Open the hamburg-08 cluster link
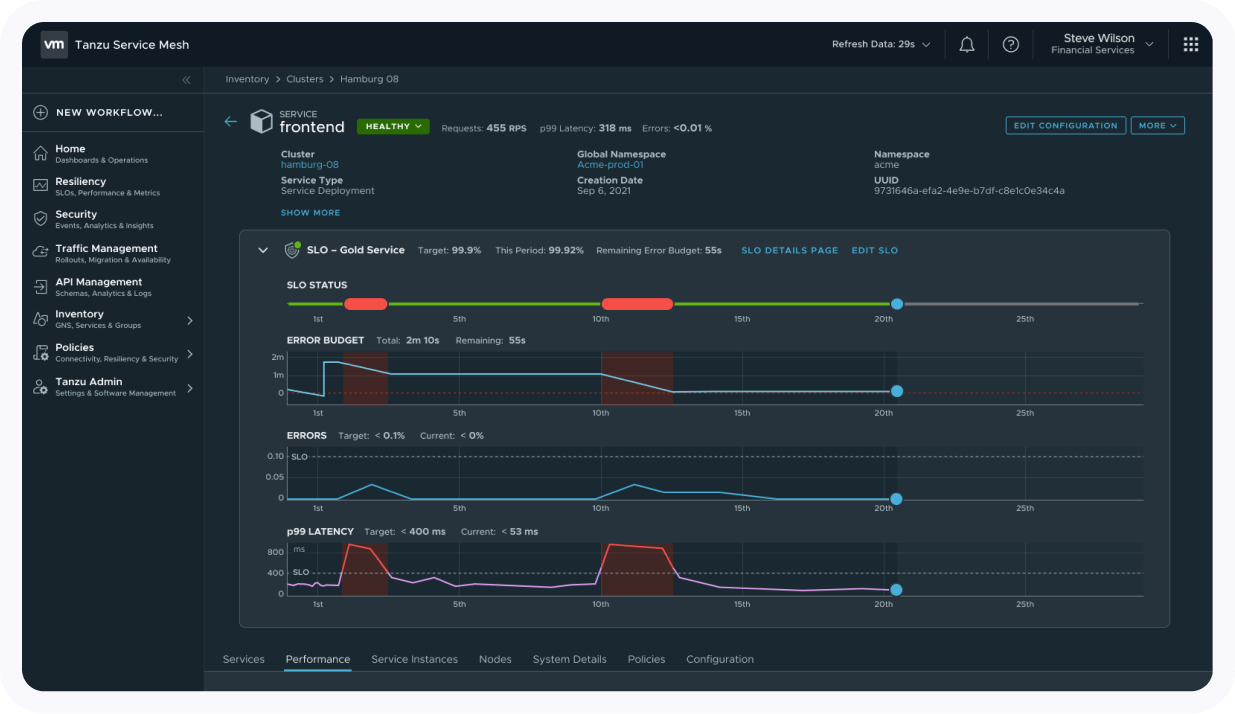 [310, 164]
